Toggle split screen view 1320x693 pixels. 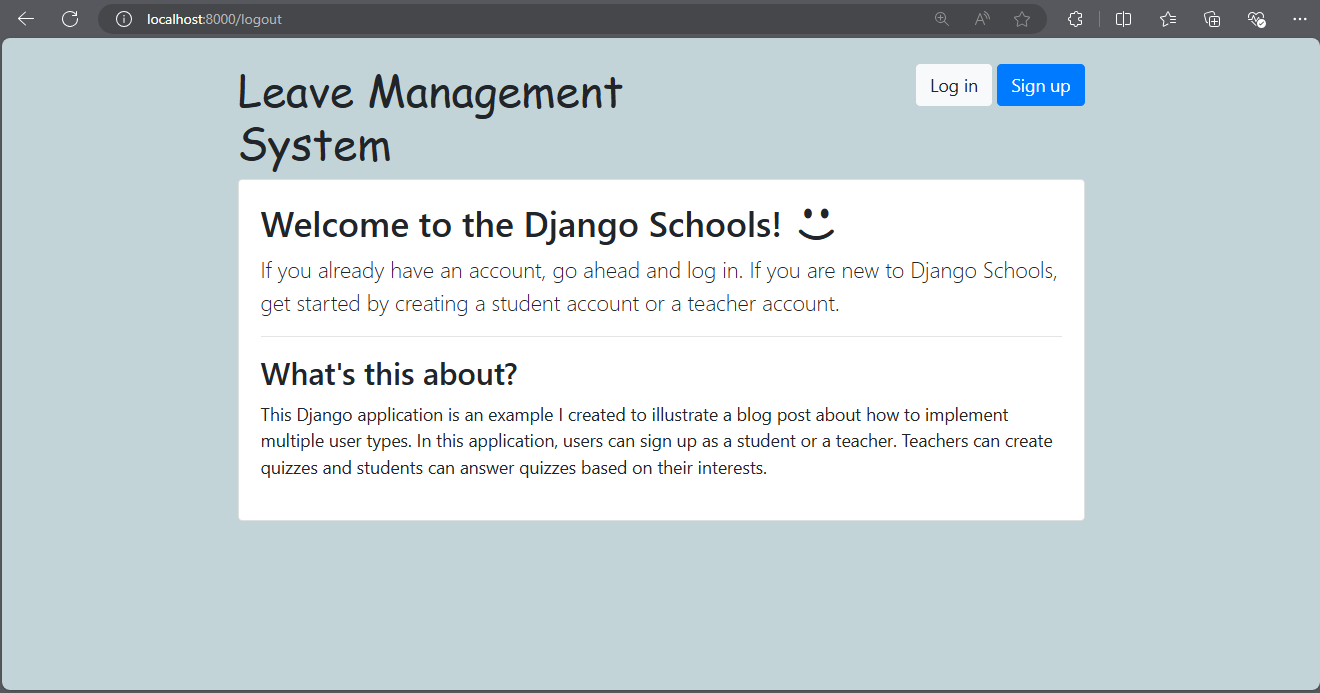click(1124, 19)
